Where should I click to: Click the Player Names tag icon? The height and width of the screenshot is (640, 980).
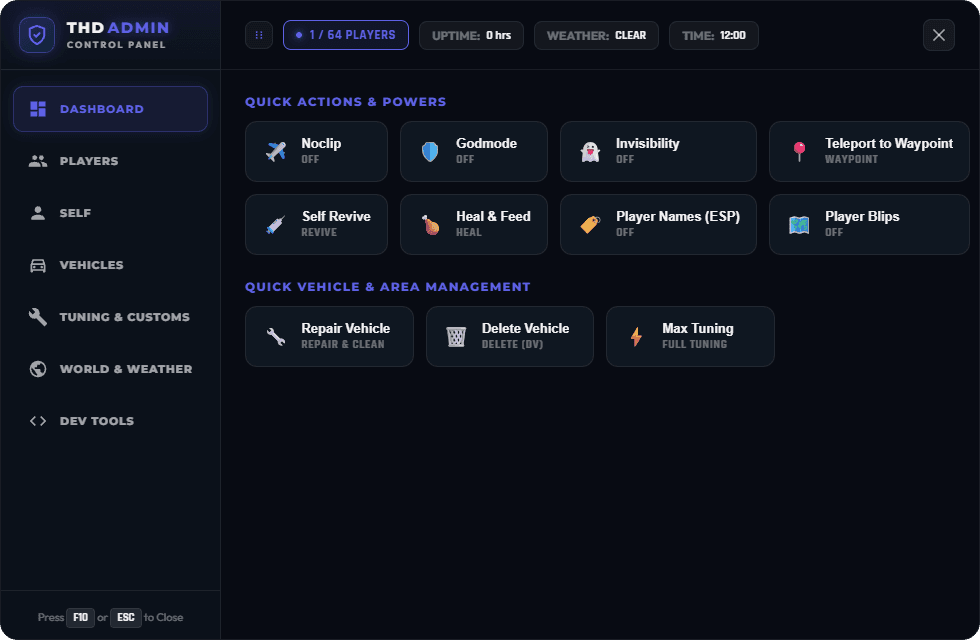pyautogui.click(x=590, y=224)
